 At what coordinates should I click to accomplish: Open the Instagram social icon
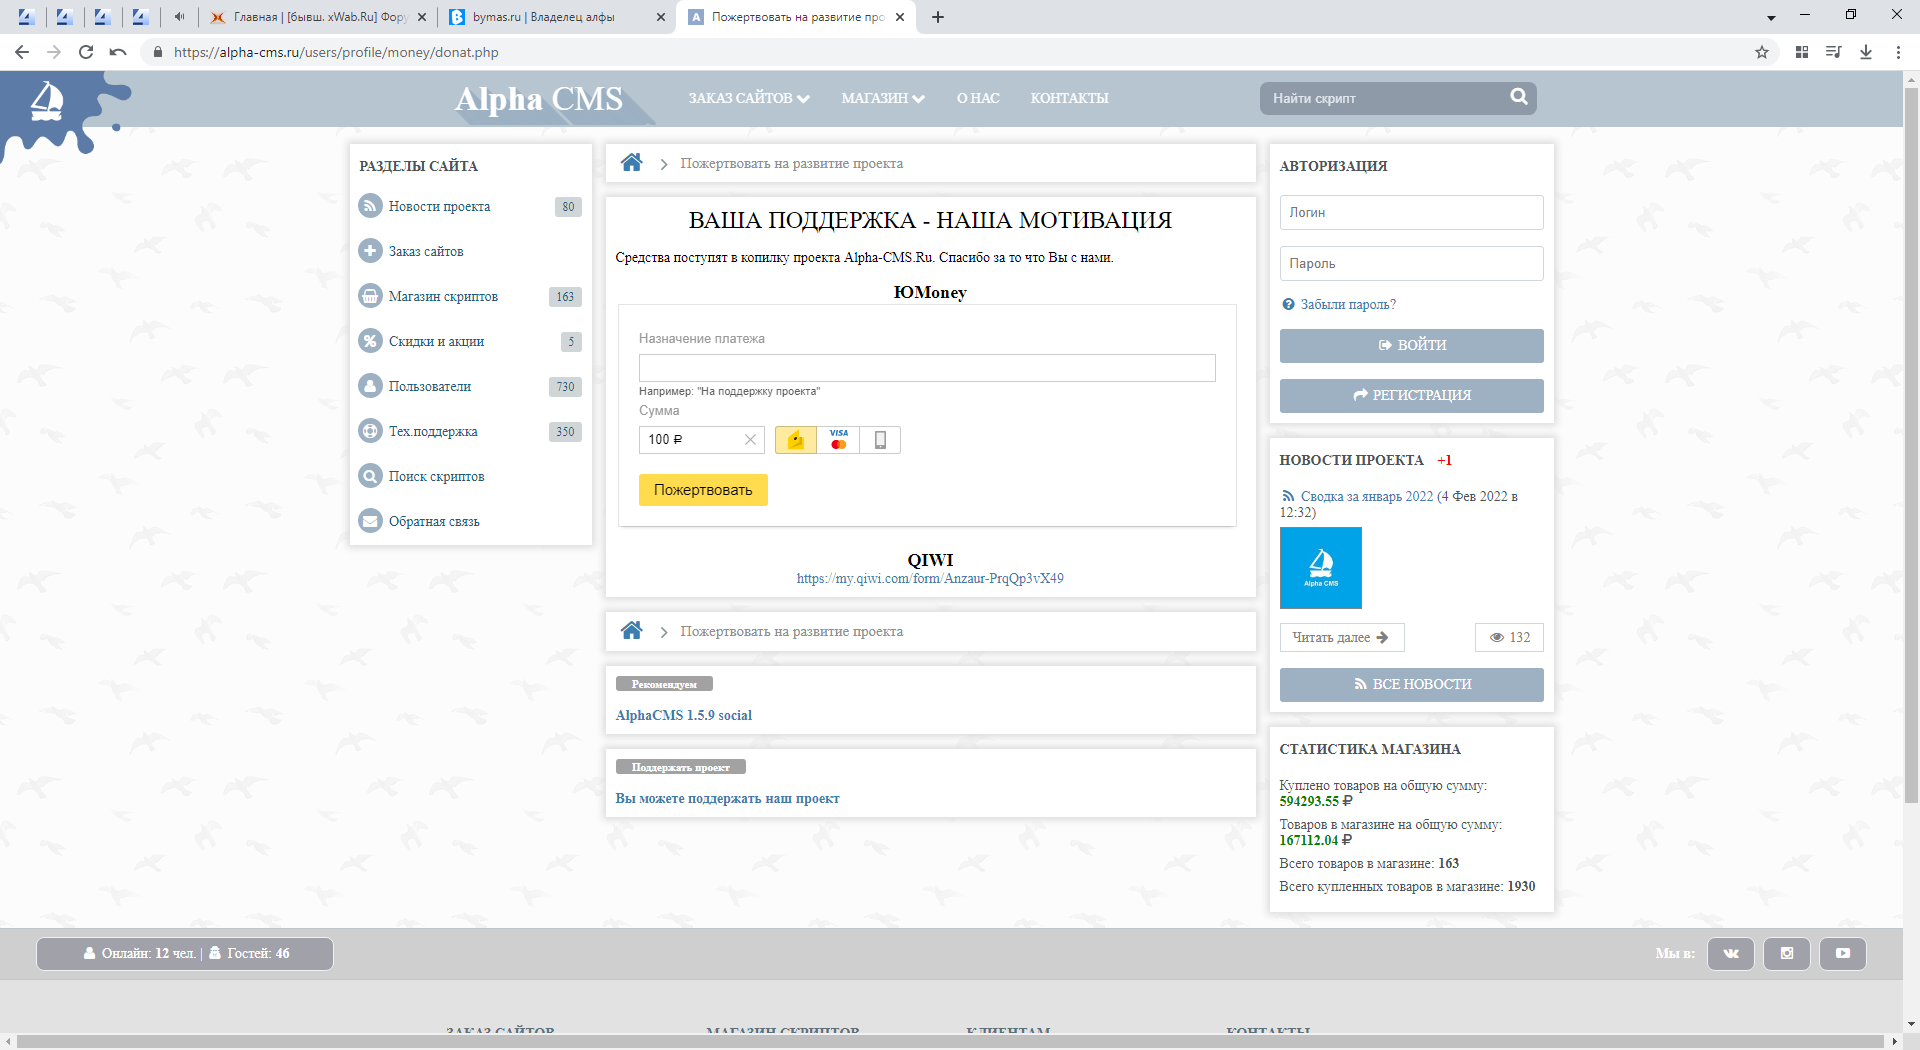tap(1786, 954)
